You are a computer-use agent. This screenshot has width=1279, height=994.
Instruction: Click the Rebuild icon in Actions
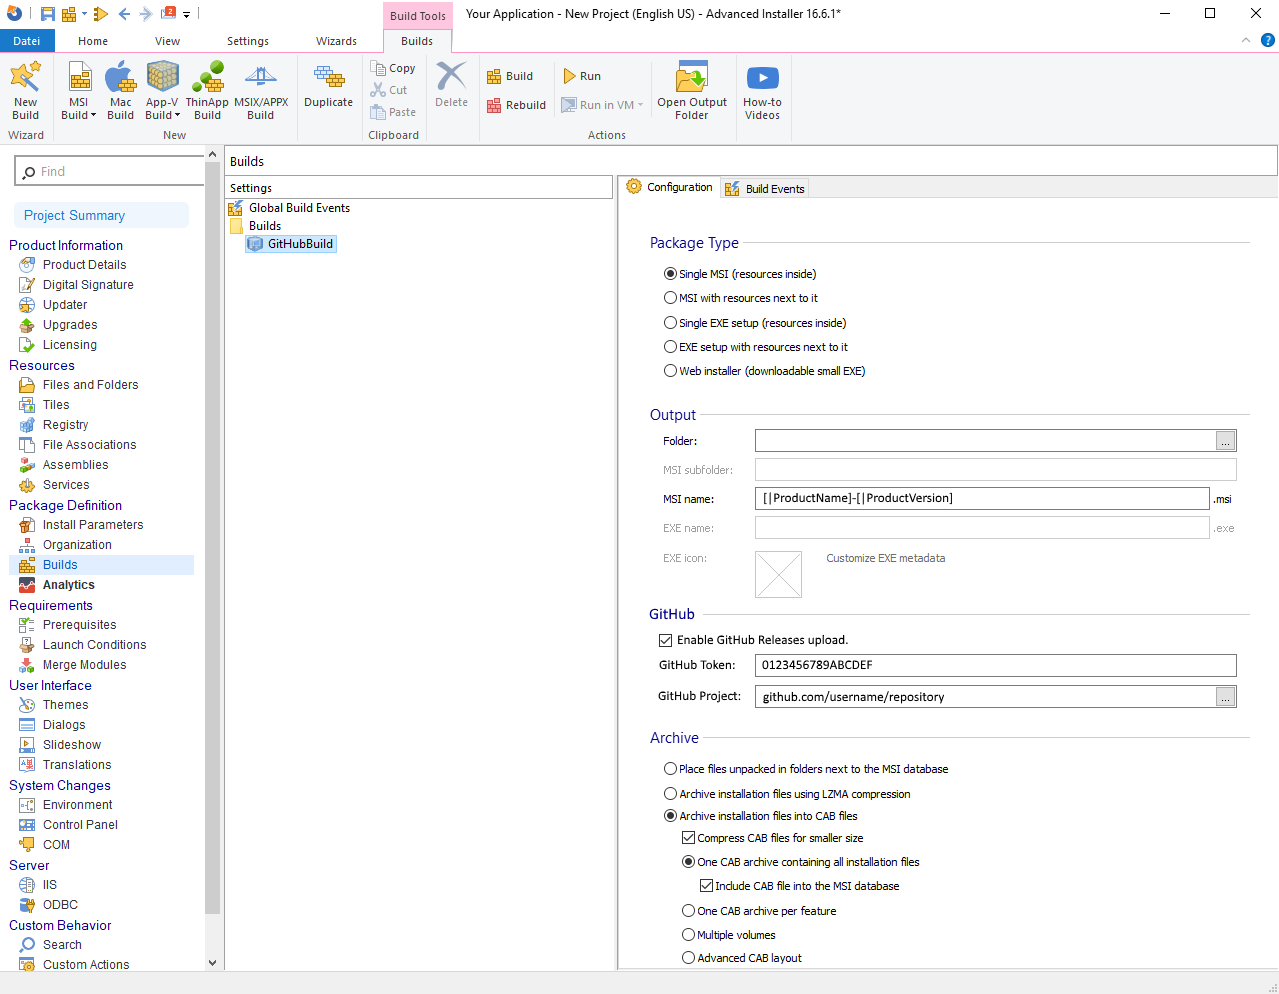coord(494,105)
